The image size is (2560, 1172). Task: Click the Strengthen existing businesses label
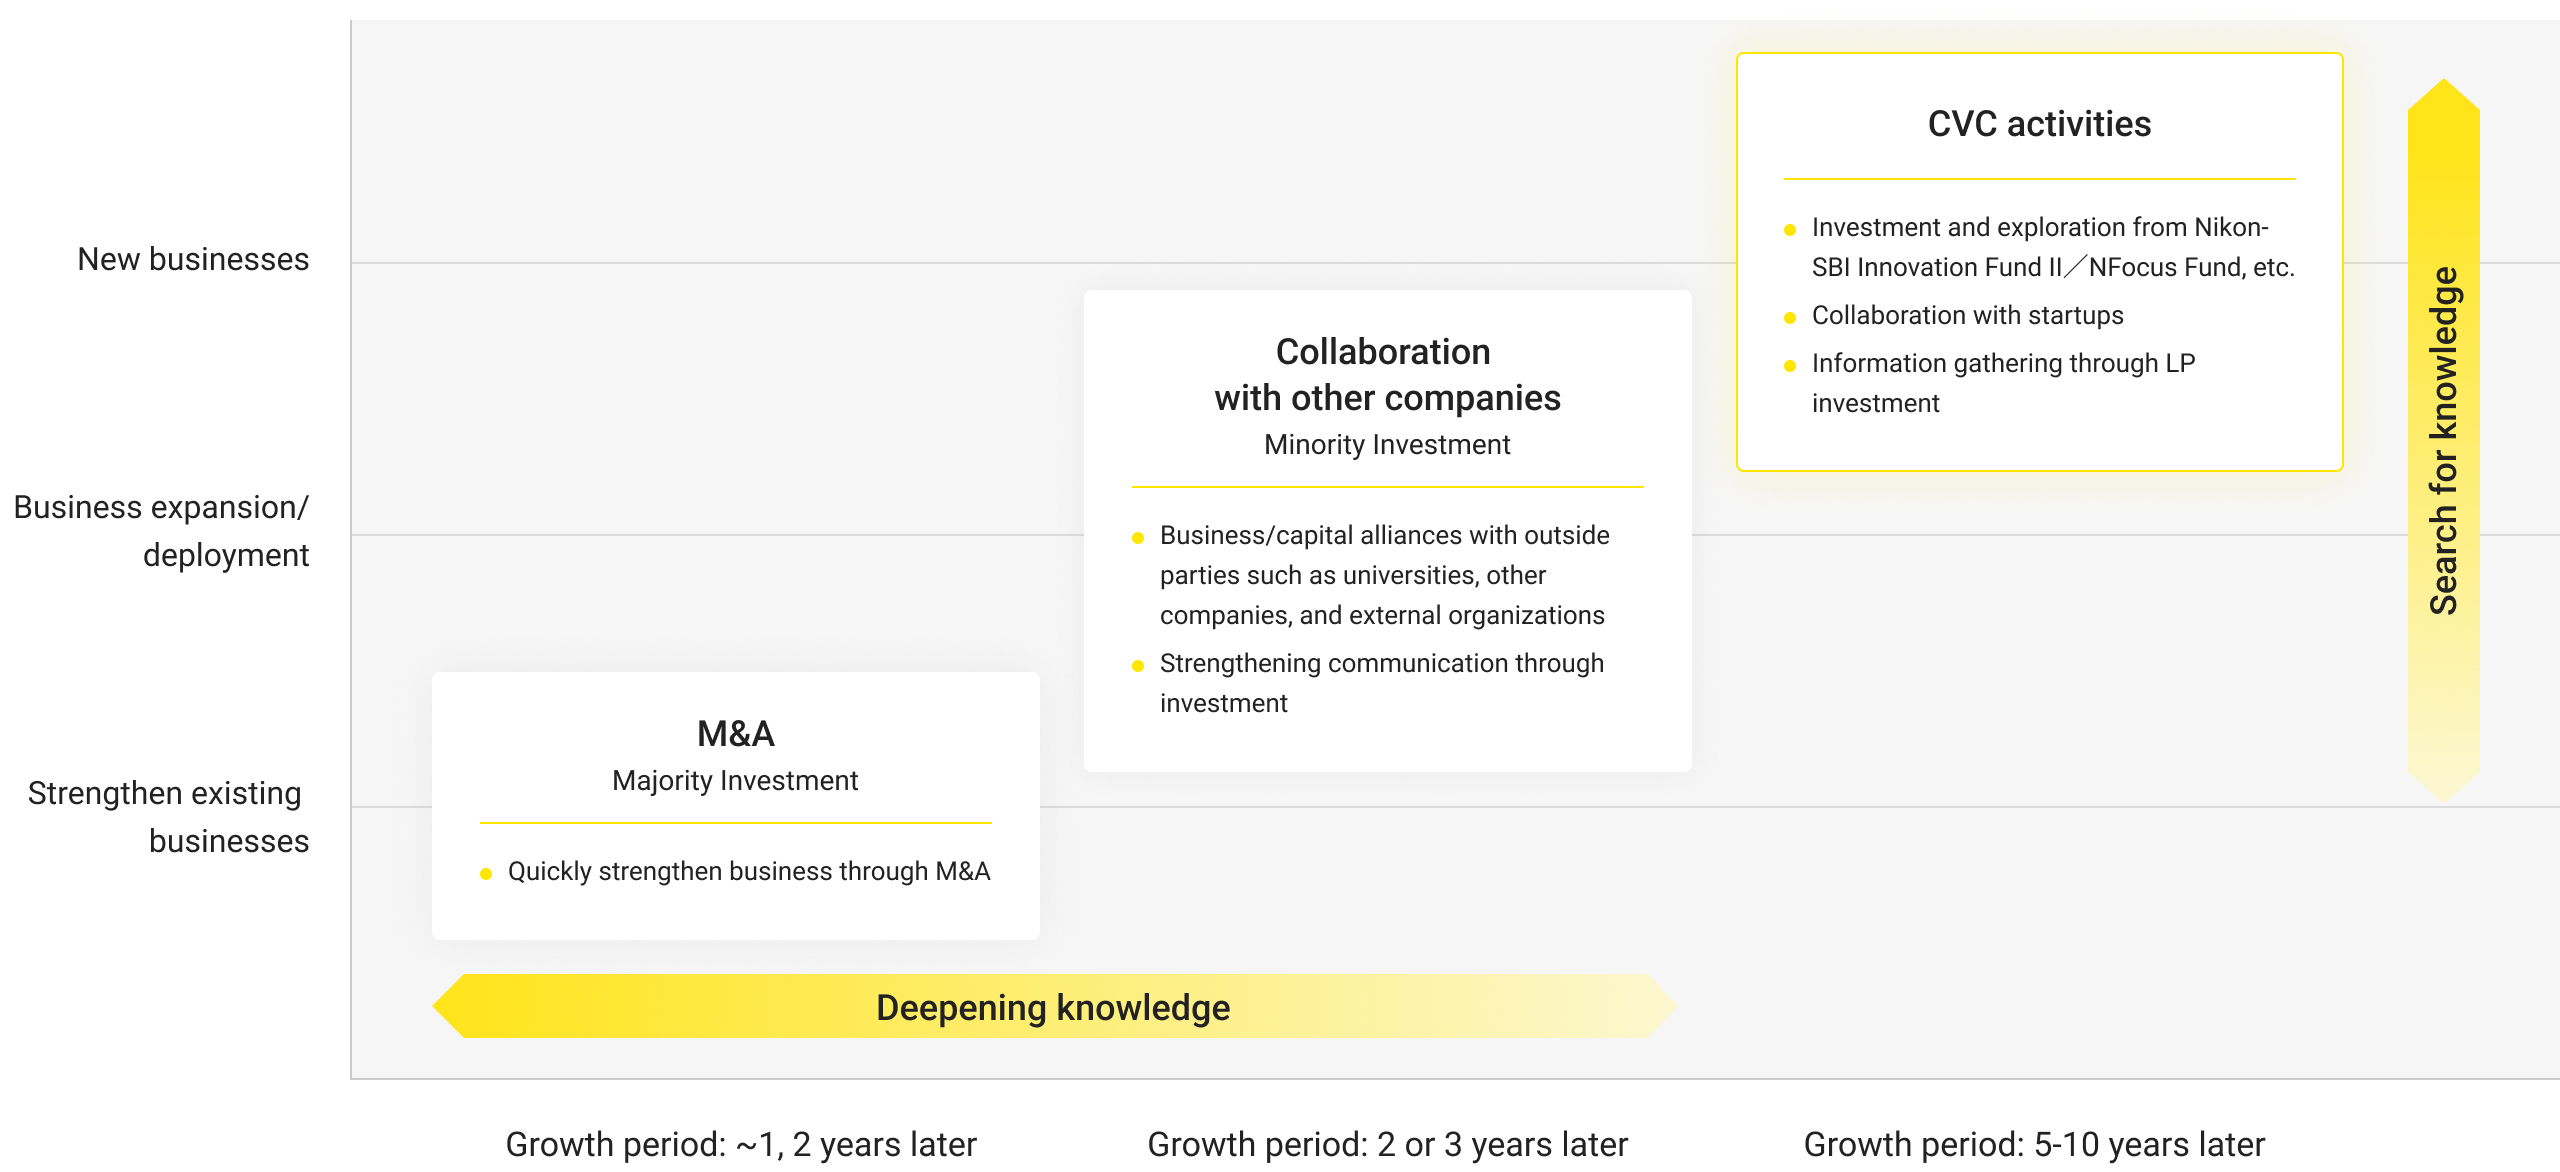(168, 817)
